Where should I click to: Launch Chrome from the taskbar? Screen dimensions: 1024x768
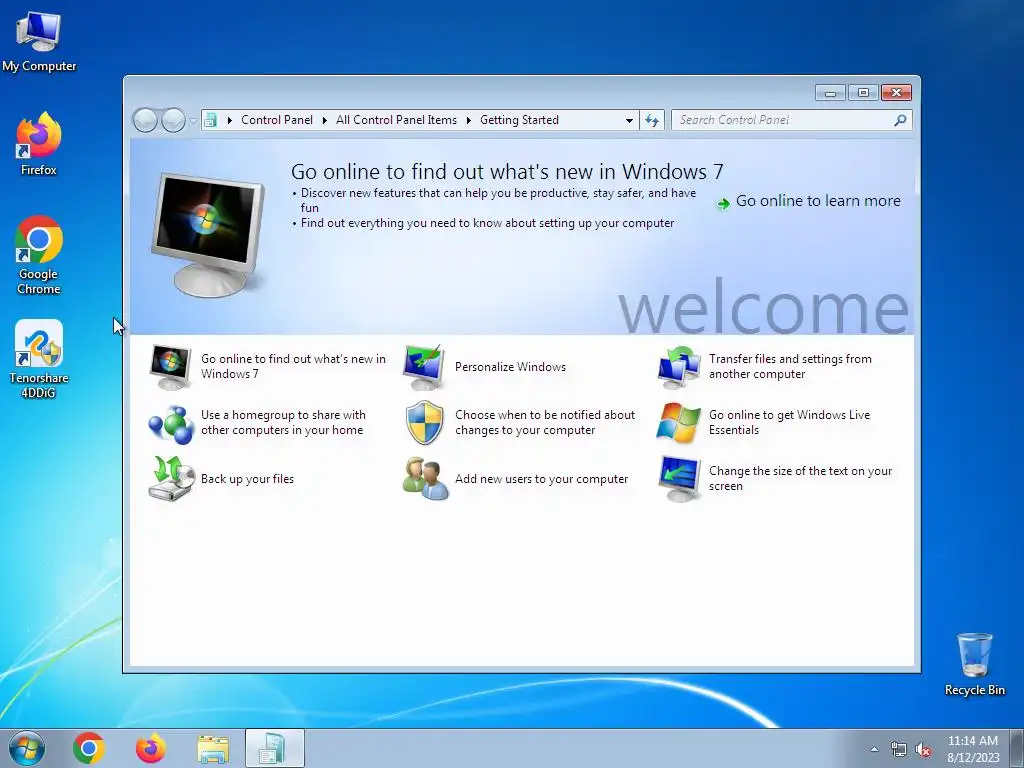click(89, 748)
